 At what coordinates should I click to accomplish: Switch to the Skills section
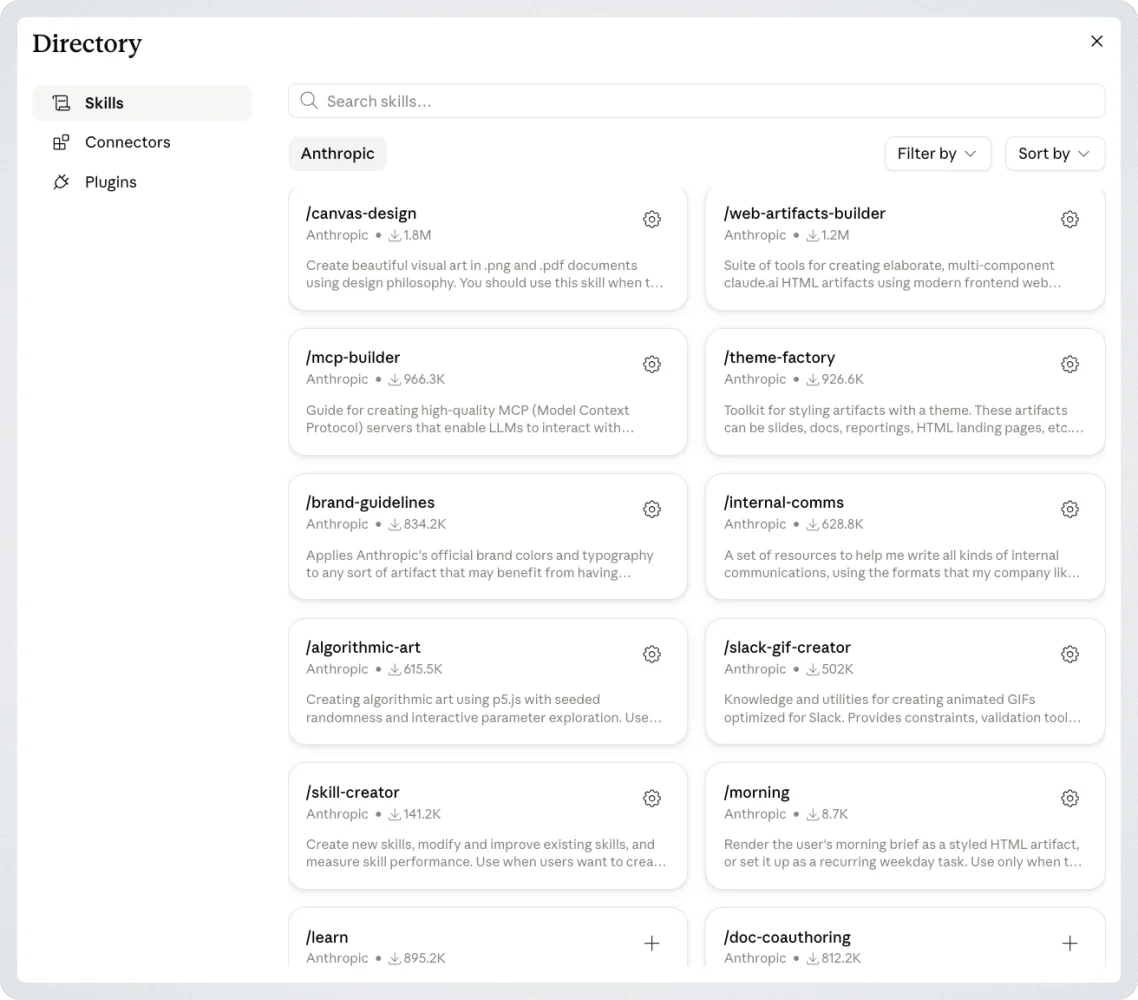pos(142,103)
